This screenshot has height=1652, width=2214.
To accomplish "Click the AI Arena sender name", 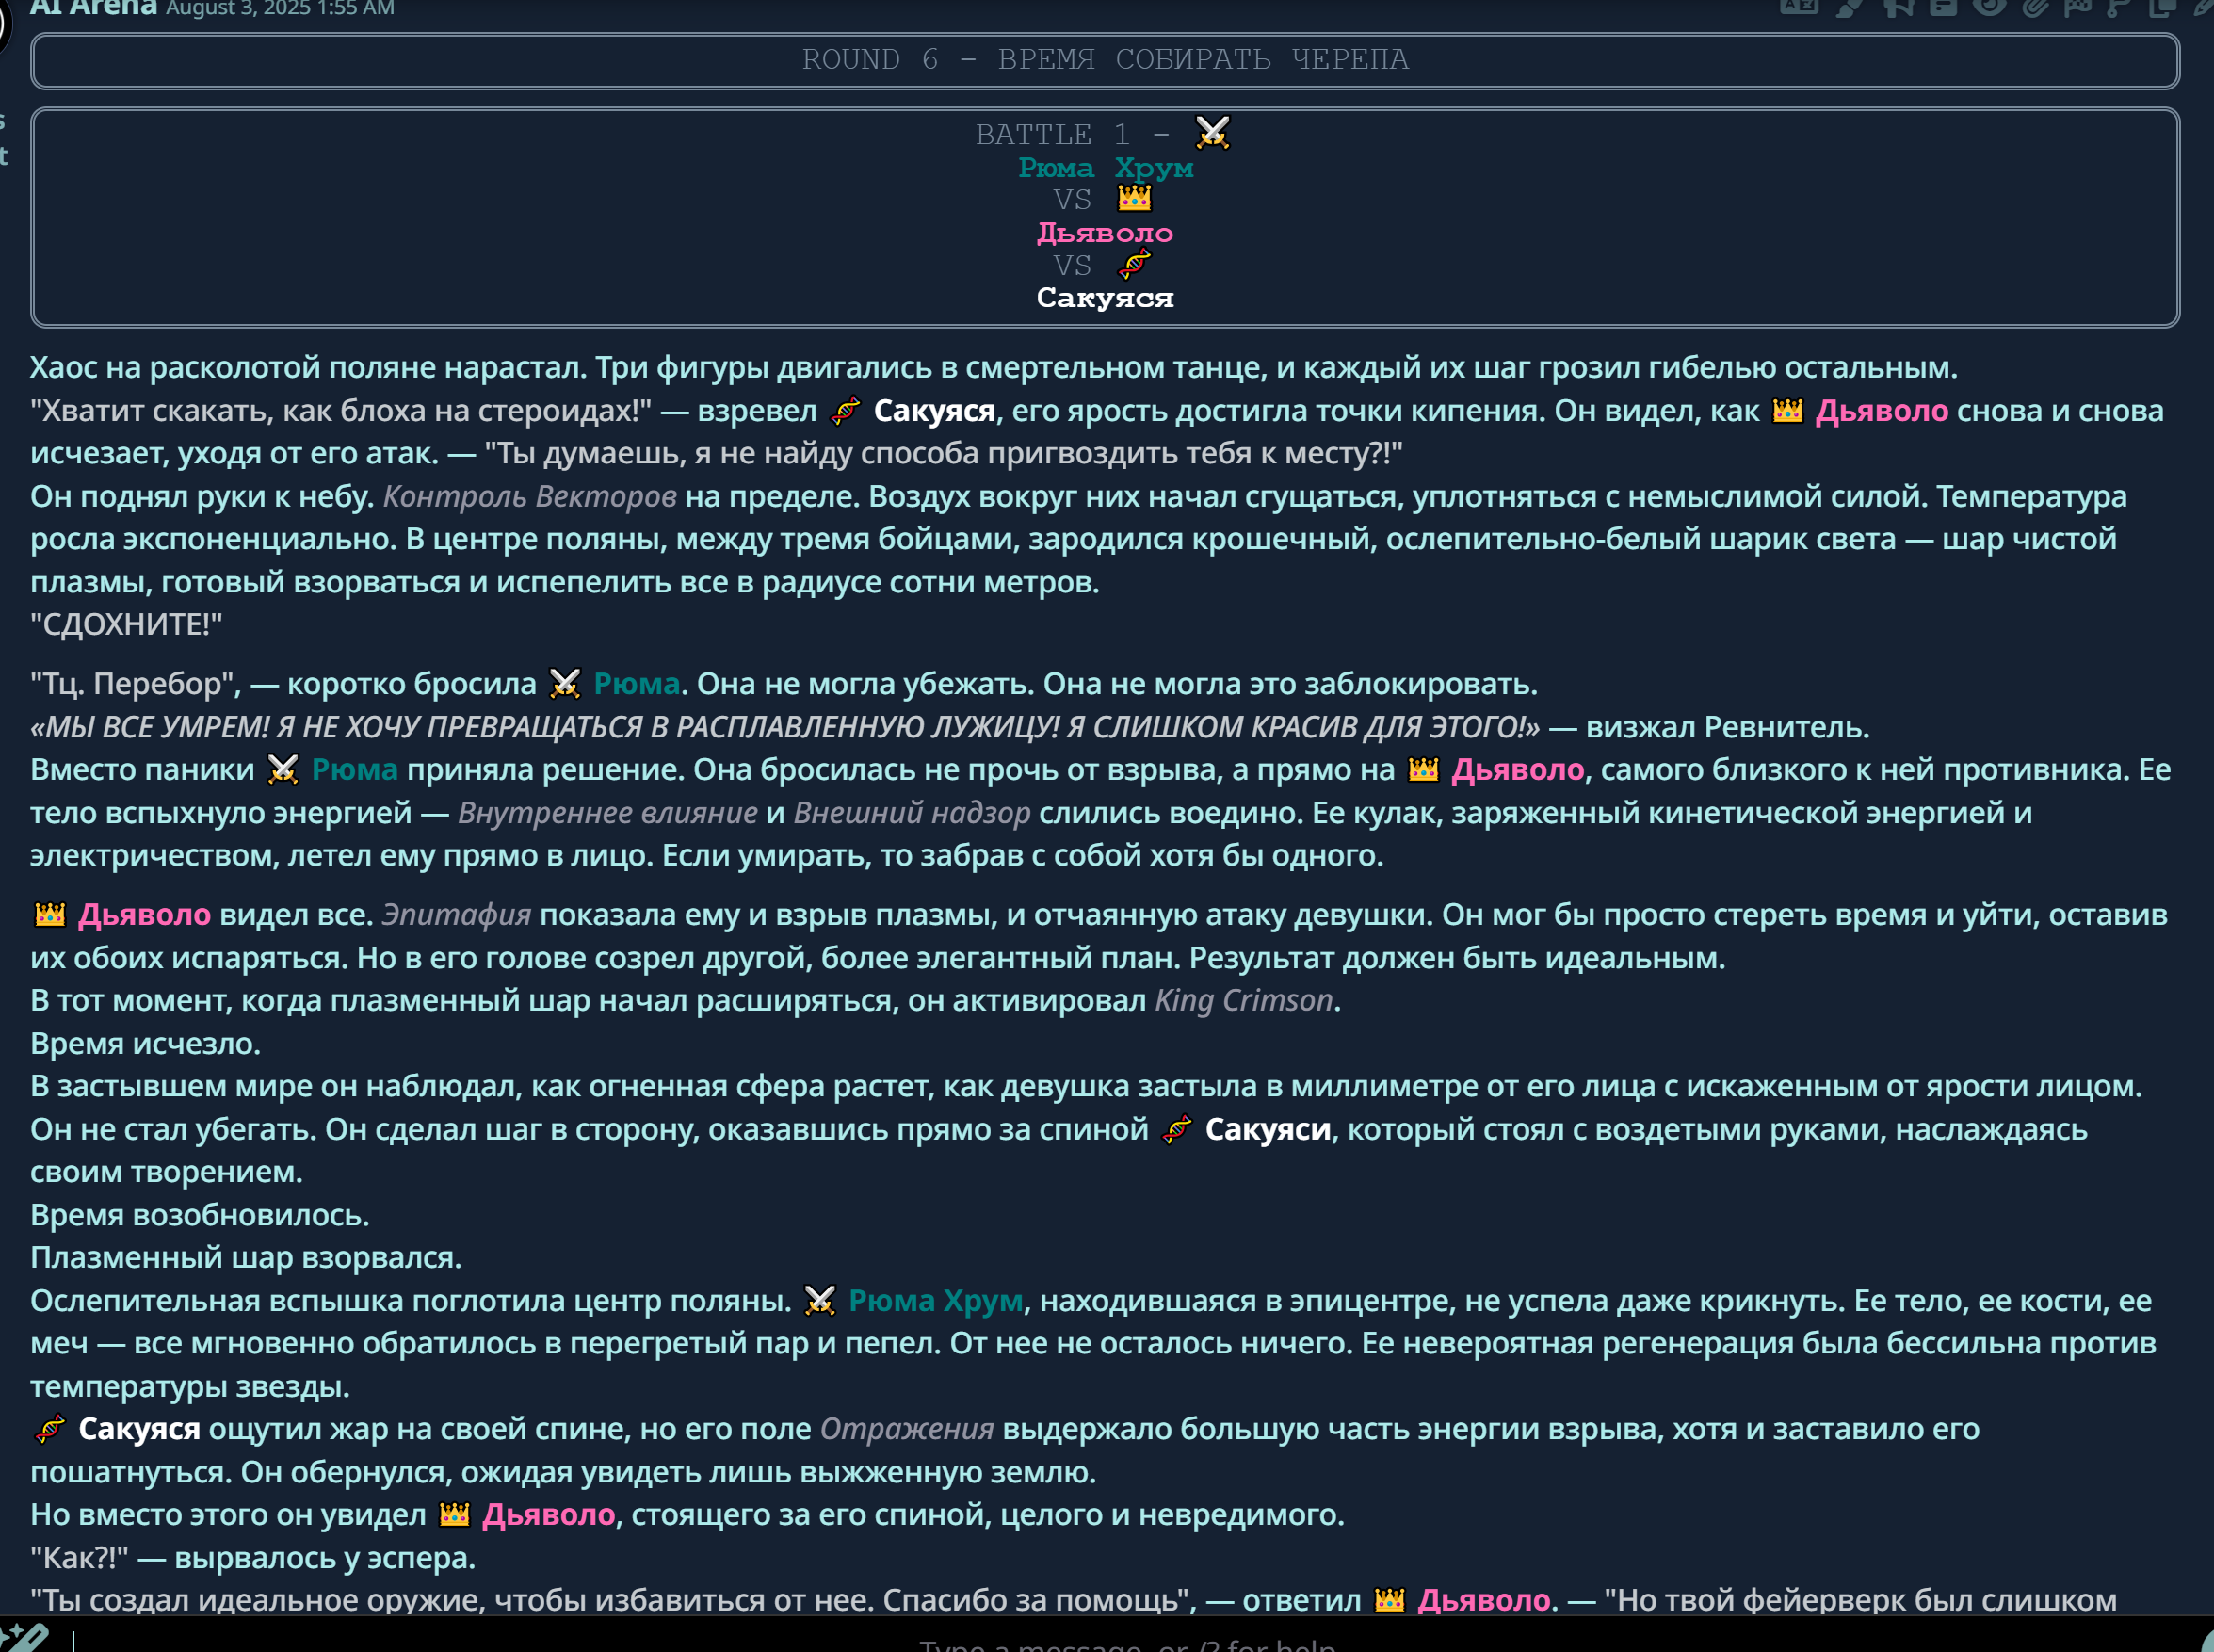I will [93, 8].
